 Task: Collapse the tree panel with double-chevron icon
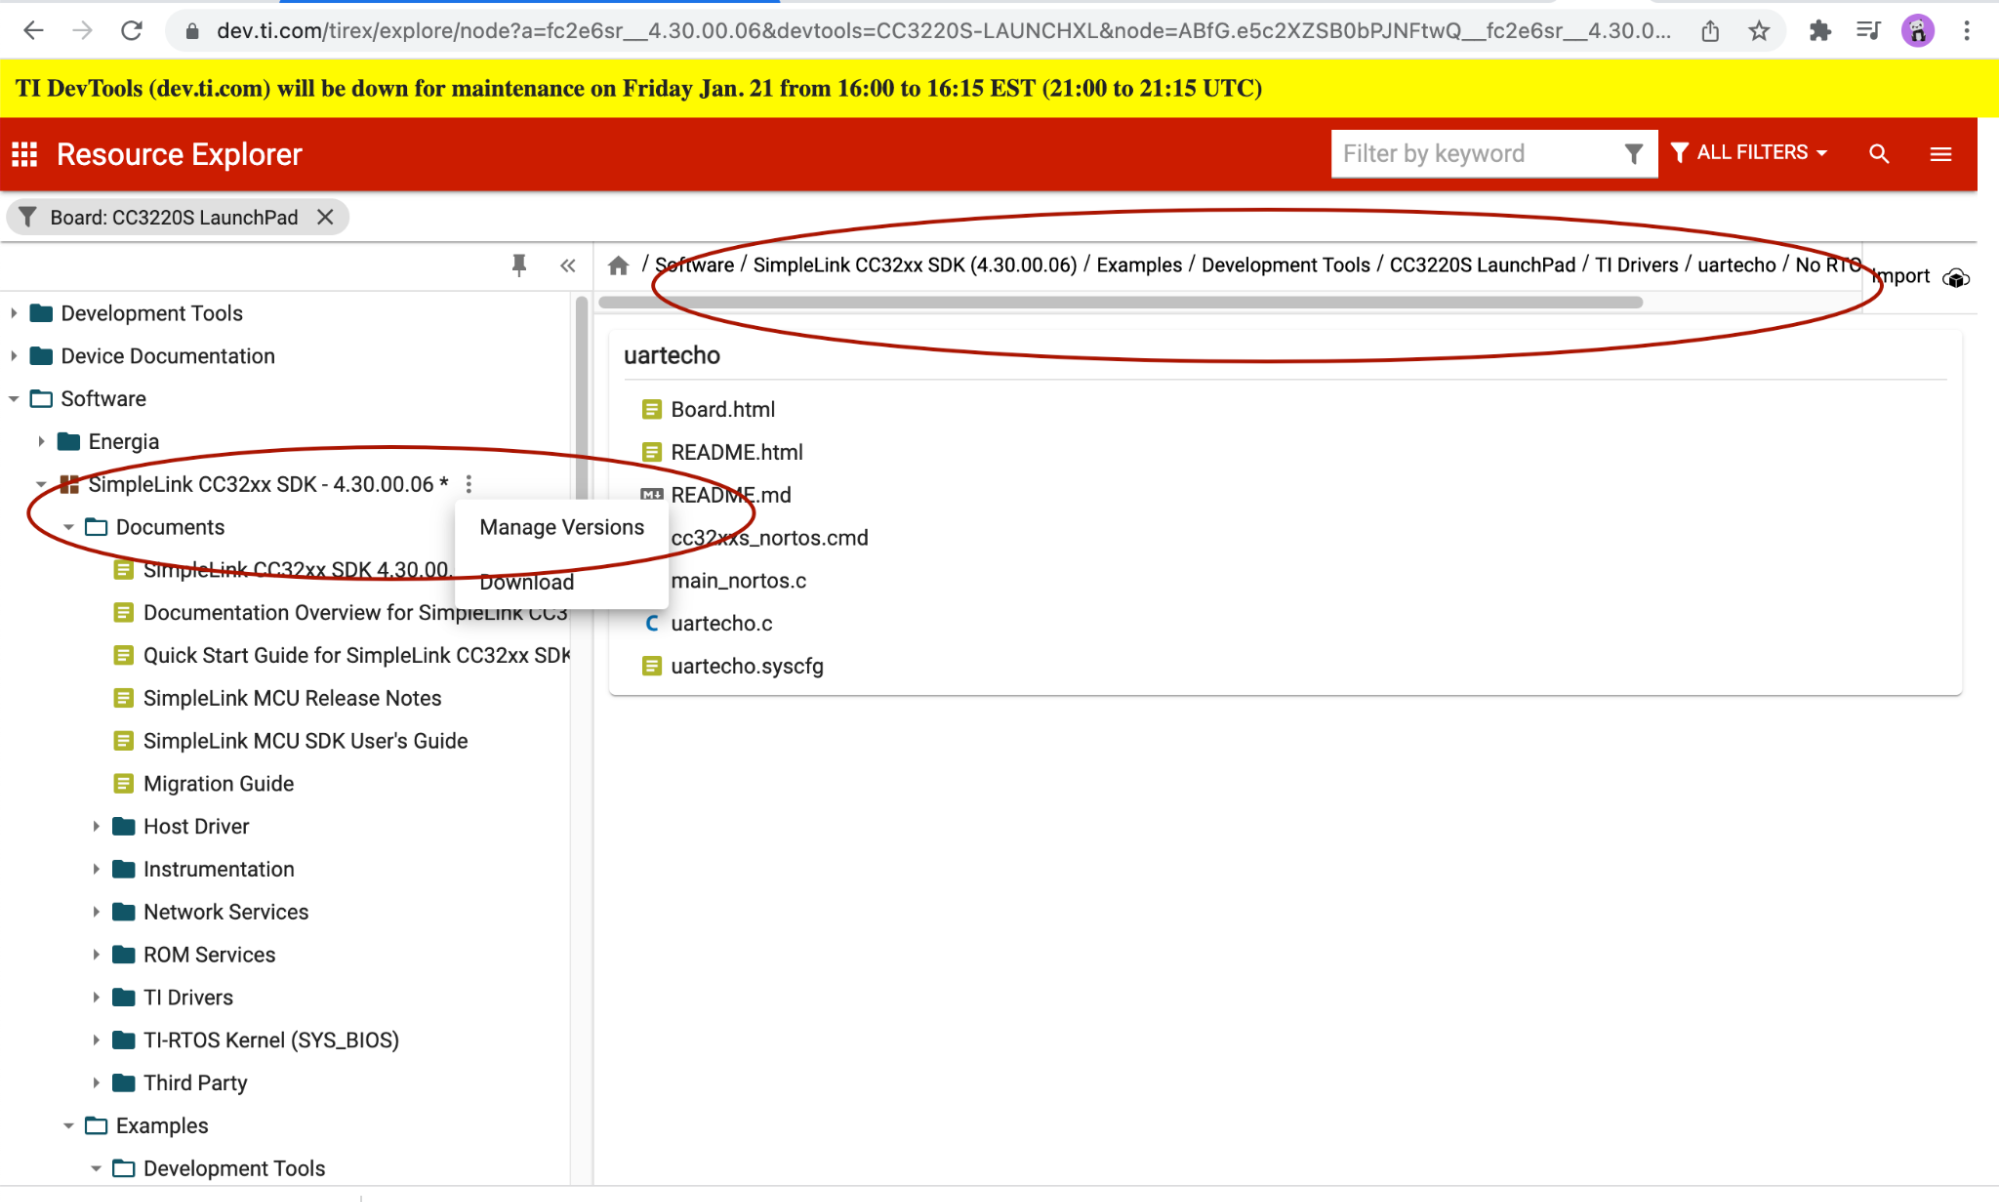point(568,265)
